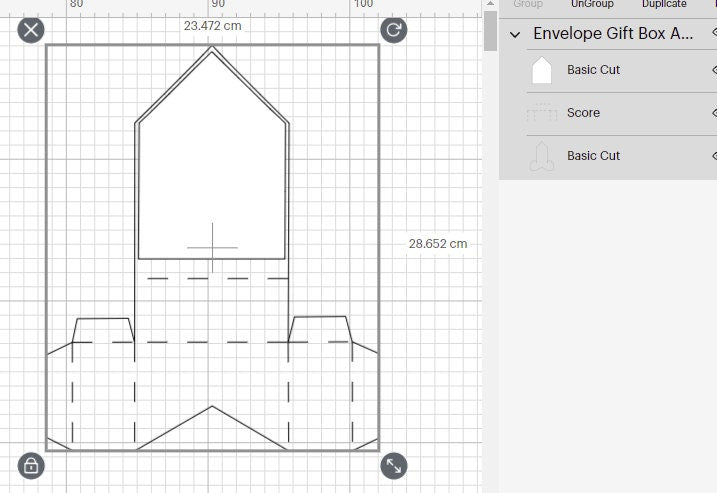Image resolution: width=717 pixels, height=493 pixels.
Task: Hide the first Basic Cut layer
Action: (x=713, y=70)
